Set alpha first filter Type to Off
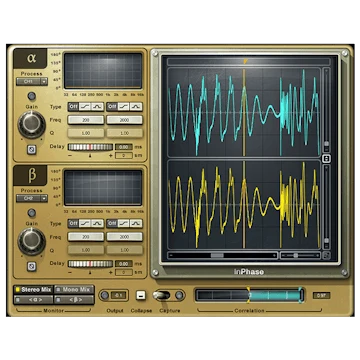Screen dimensions: 360x360 pos(73,107)
